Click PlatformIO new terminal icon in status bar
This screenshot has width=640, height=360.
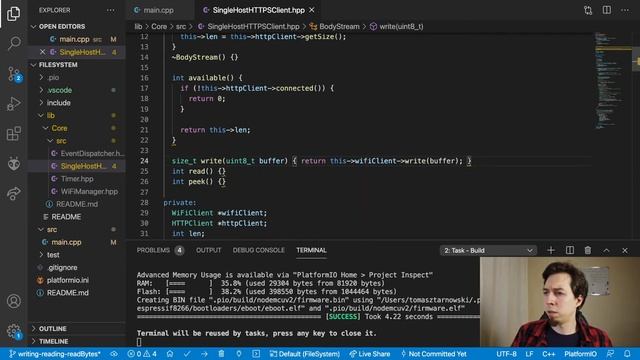(x=256, y=354)
